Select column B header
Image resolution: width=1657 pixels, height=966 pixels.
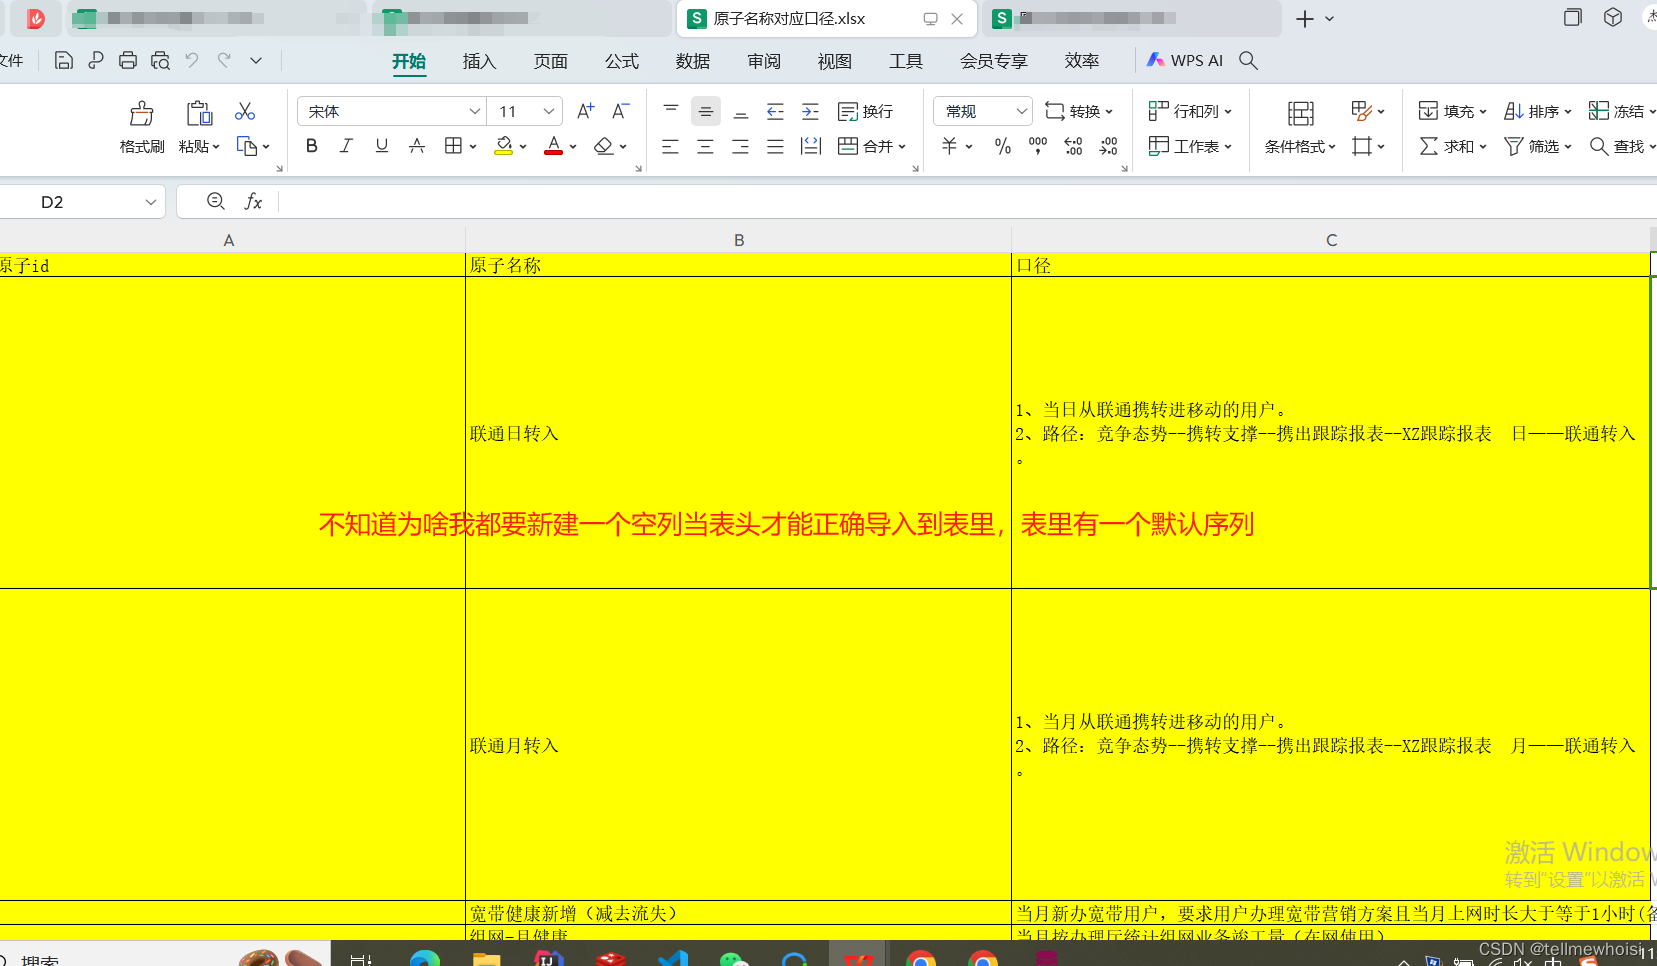(x=739, y=240)
